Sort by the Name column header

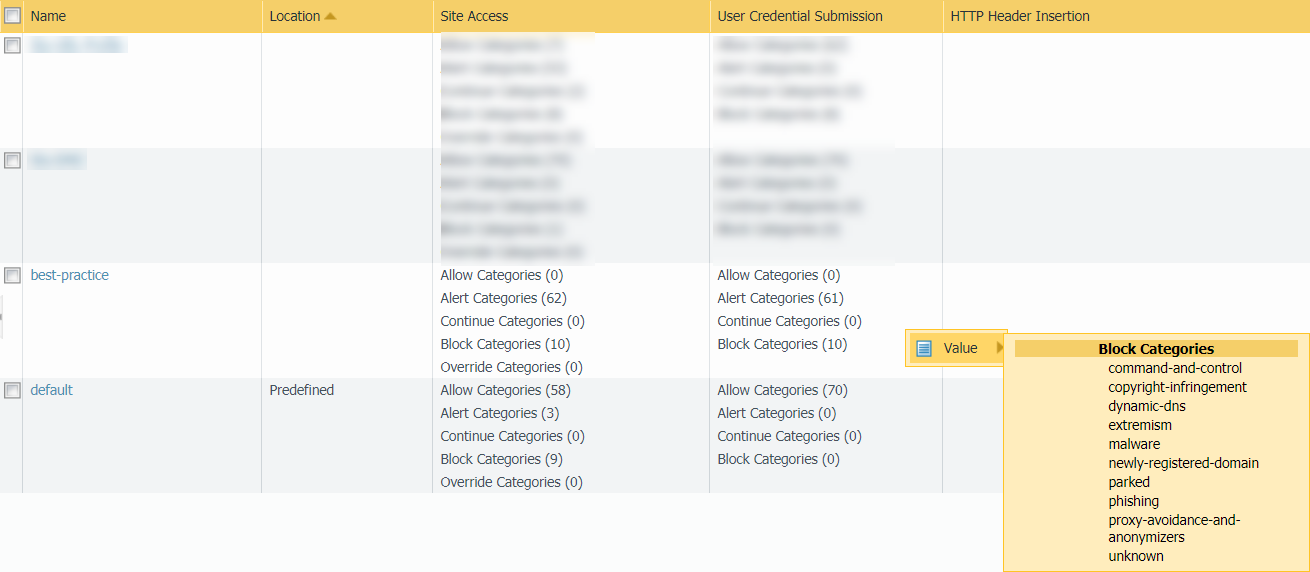(x=48, y=16)
